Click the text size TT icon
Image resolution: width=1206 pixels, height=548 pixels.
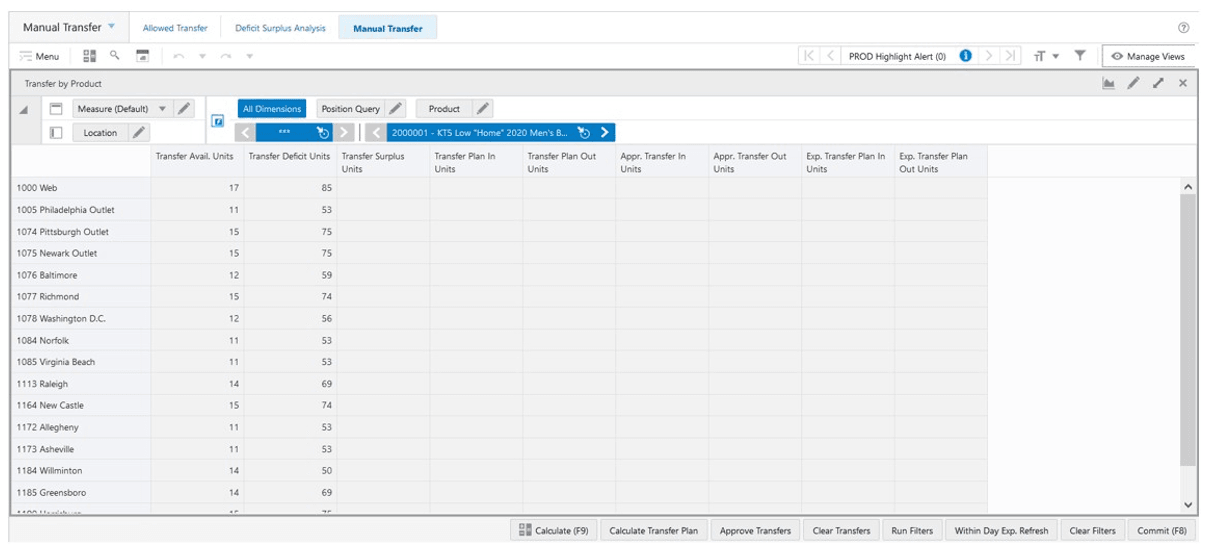tap(1040, 56)
